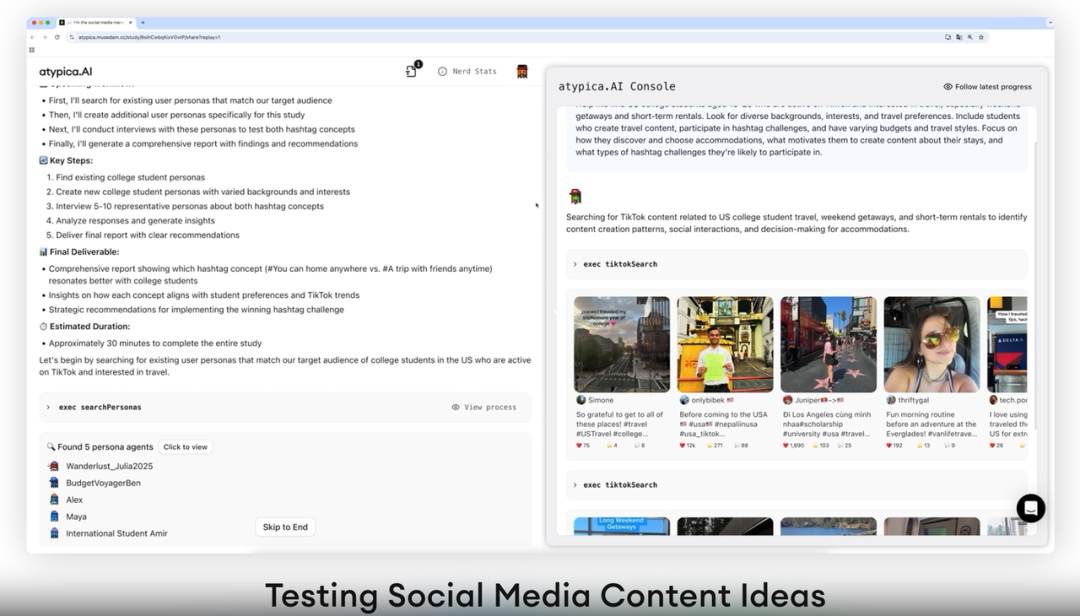Click the bookmark star icon in address bar
1080x616 pixels.
[x=982, y=37]
